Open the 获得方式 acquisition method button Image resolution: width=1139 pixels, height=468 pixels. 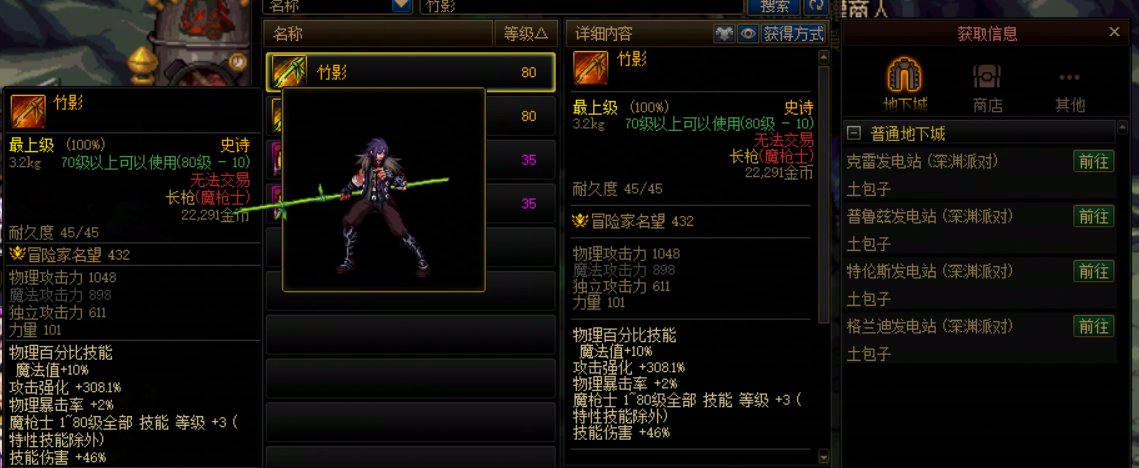(x=793, y=33)
